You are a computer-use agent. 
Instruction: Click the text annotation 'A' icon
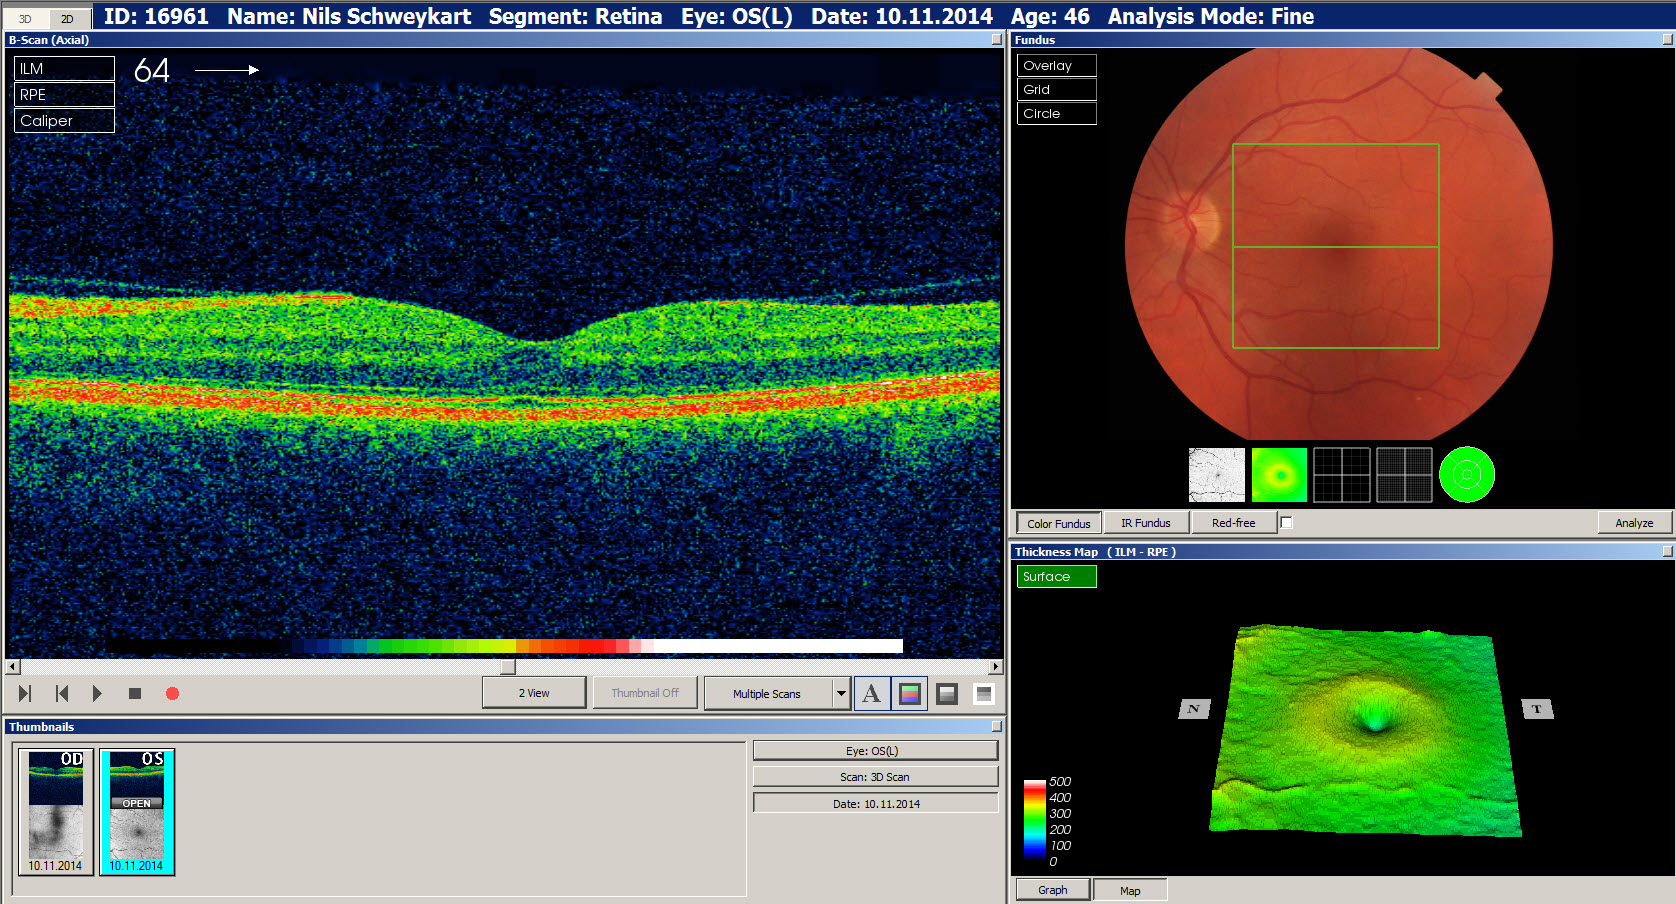coord(871,693)
